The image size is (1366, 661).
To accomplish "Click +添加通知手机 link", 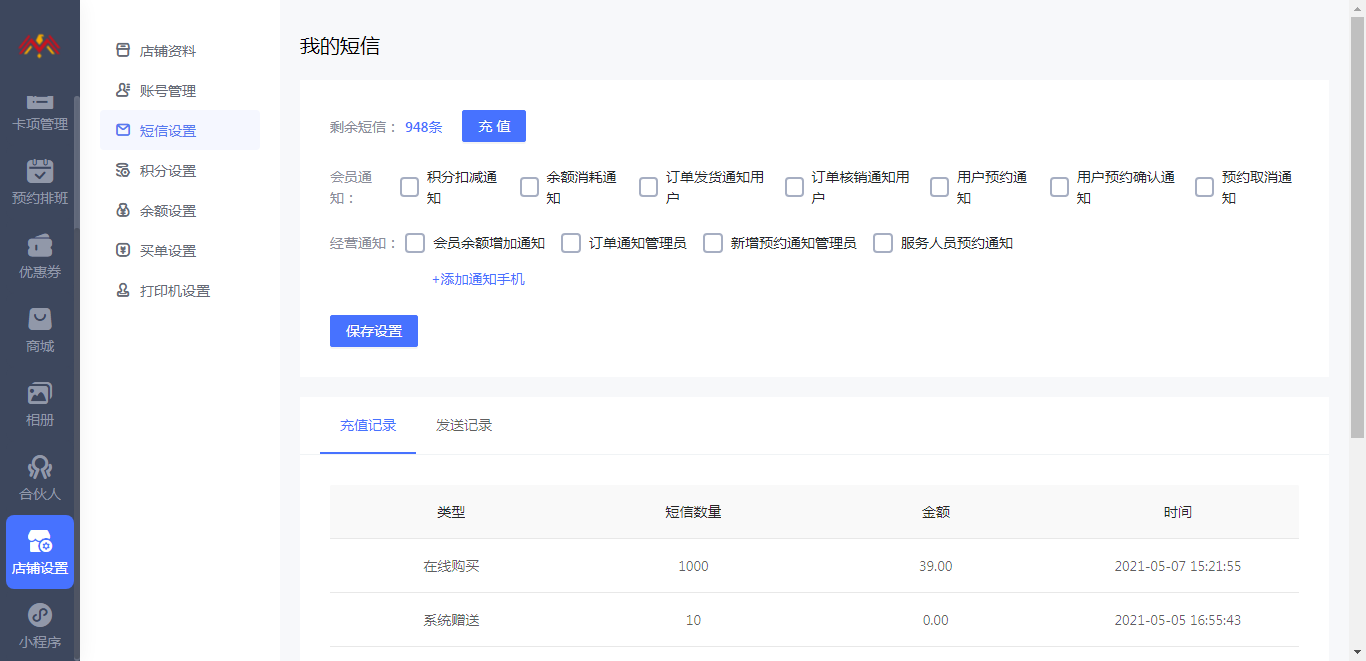I will tap(478, 279).
